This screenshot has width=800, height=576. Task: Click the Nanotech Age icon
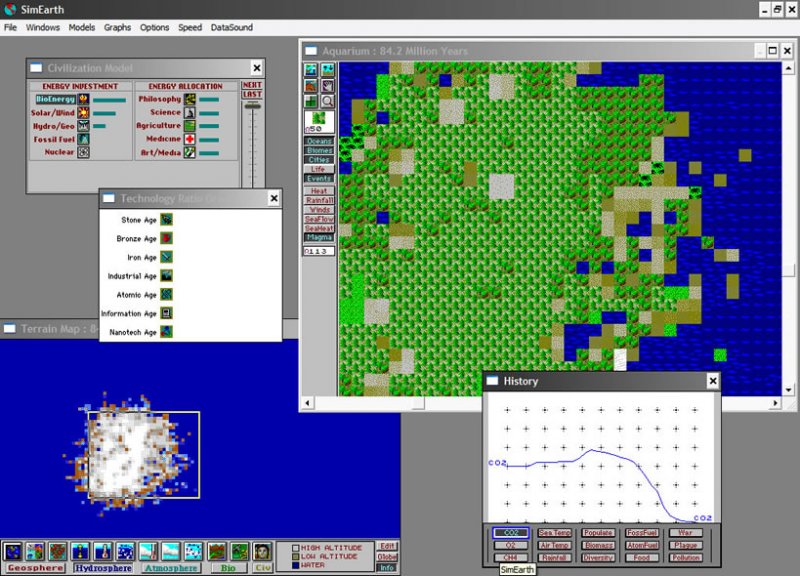[x=166, y=332]
